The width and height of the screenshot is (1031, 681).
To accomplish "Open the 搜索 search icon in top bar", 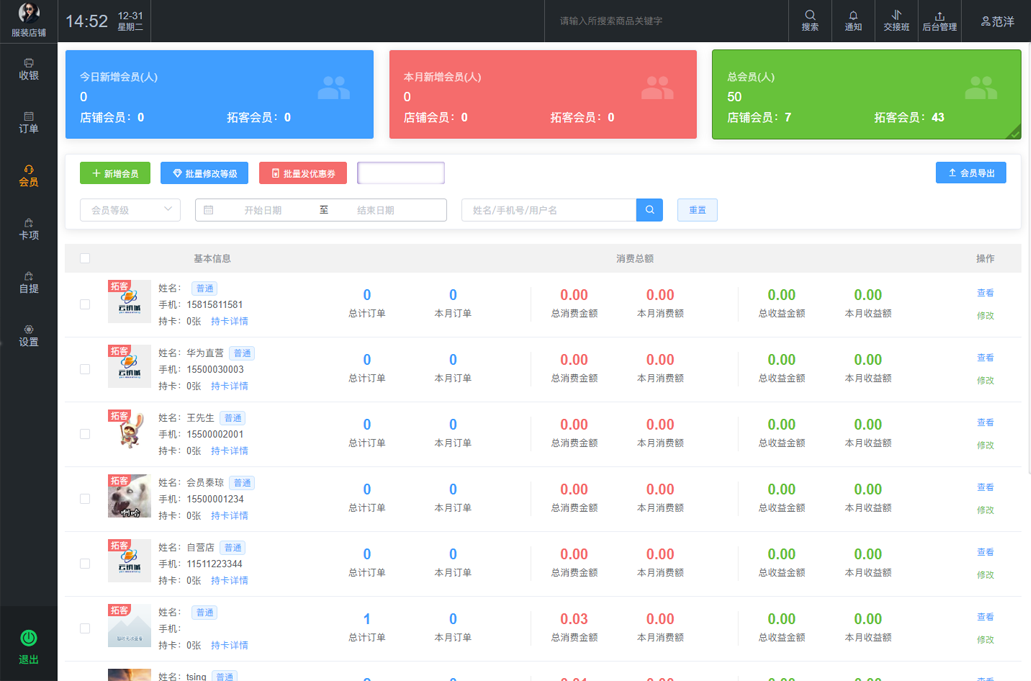I will point(810,20).
